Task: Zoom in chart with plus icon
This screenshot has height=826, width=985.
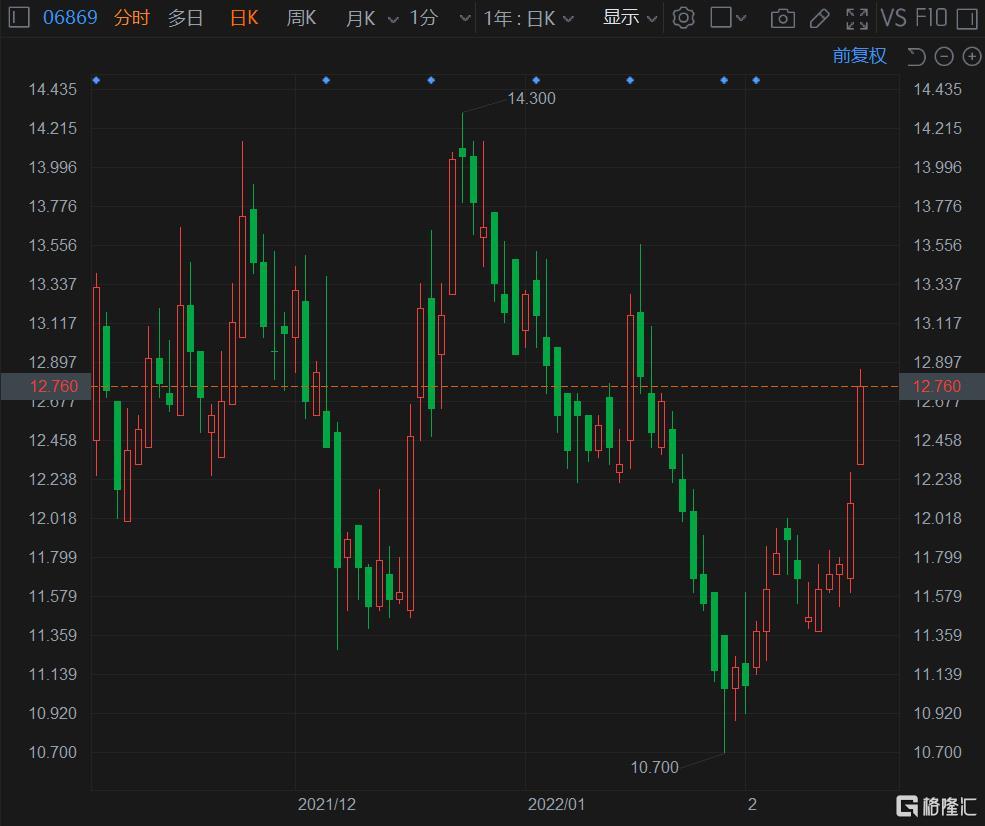Action: pos(971,56)
